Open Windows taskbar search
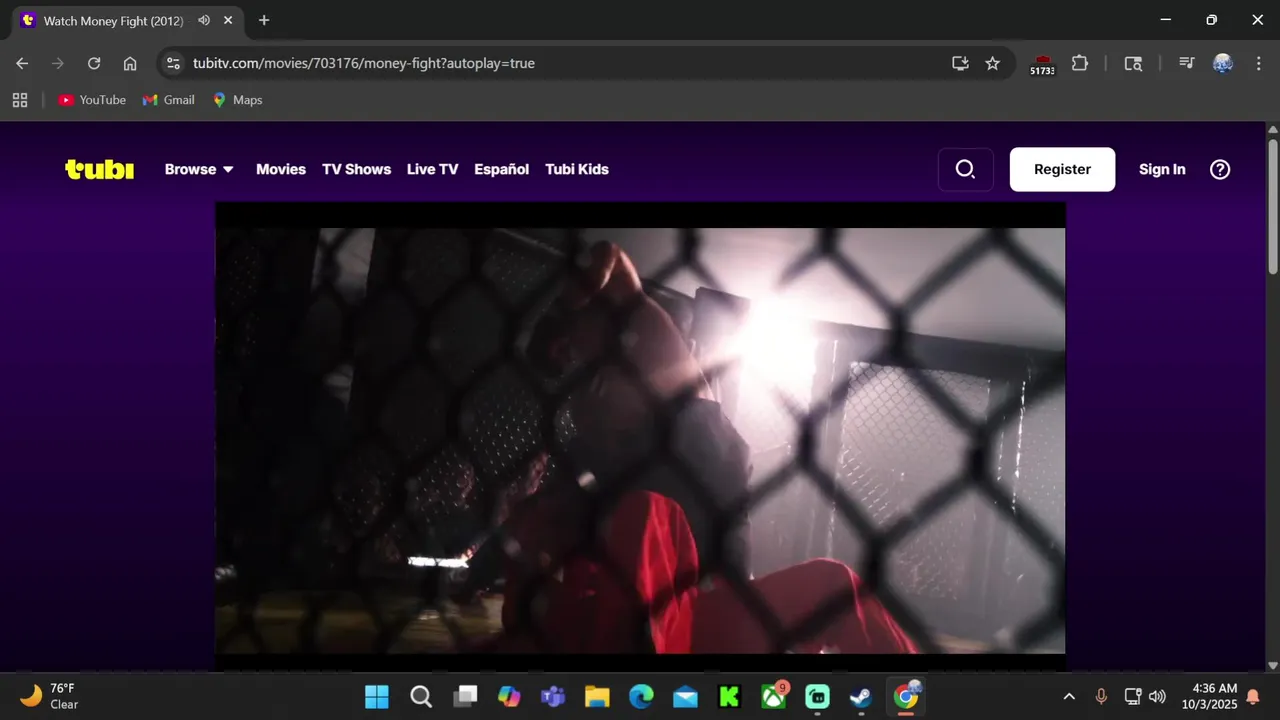Viewport: 1280px width, 720px height. point(421,697)
